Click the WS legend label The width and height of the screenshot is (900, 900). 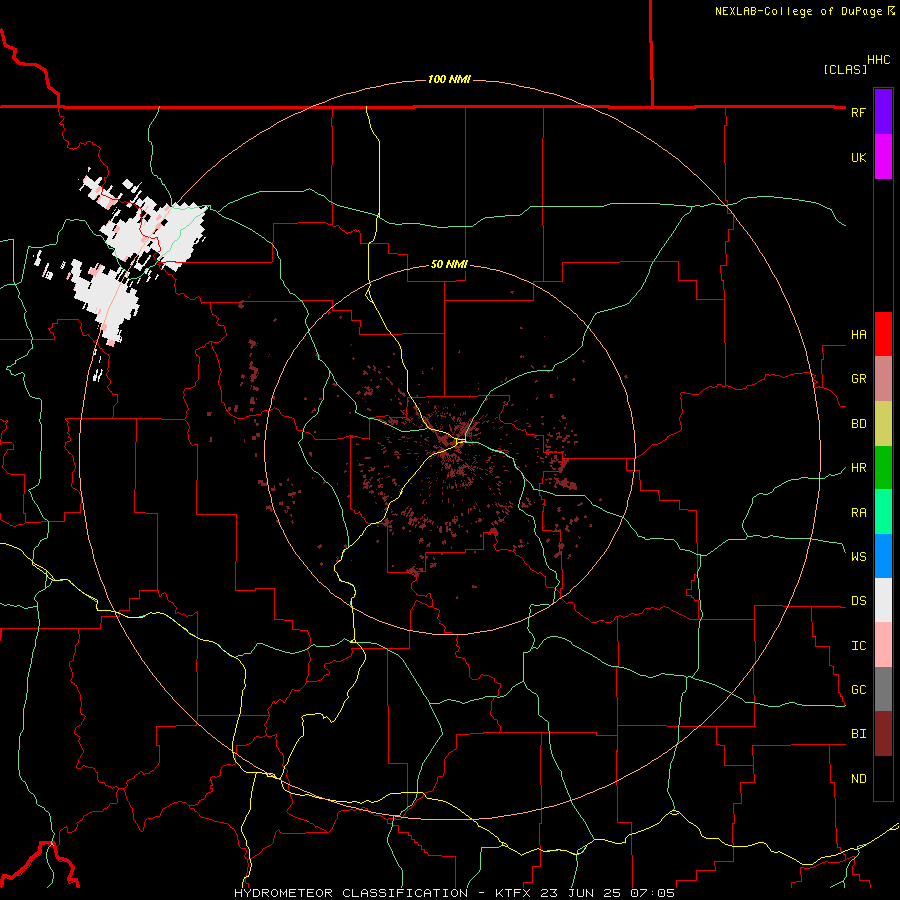(x=858, y=557)
